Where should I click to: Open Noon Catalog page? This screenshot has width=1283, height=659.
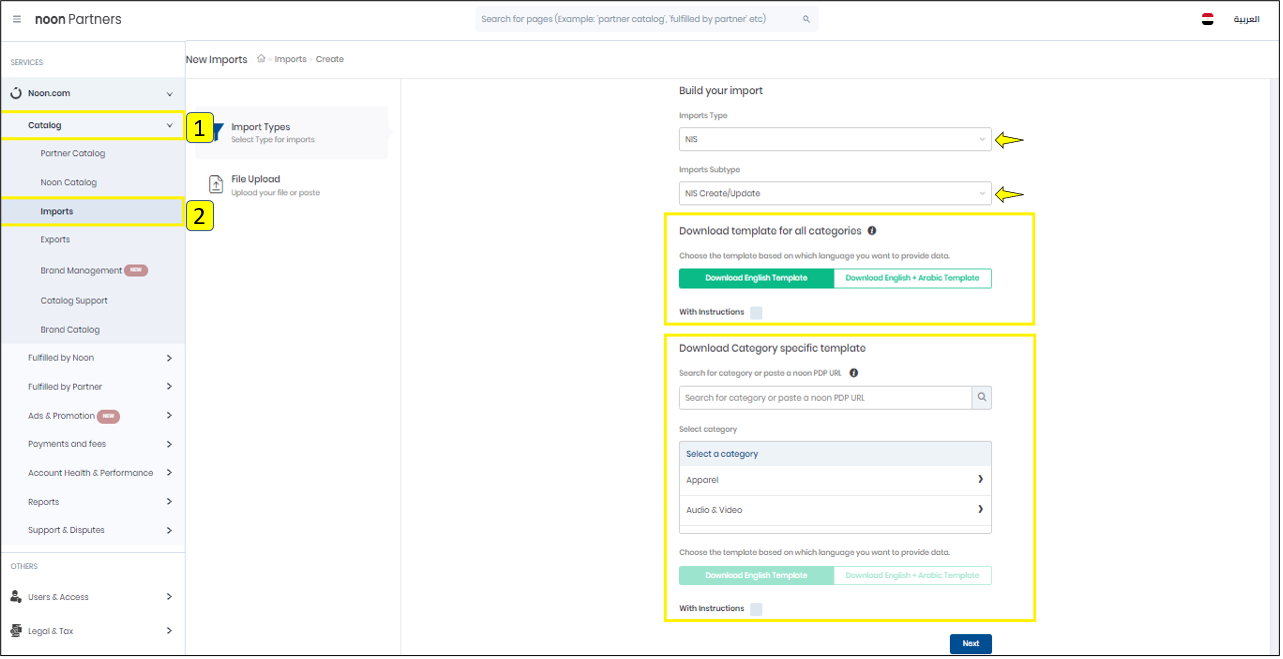(x=69, y=183)
